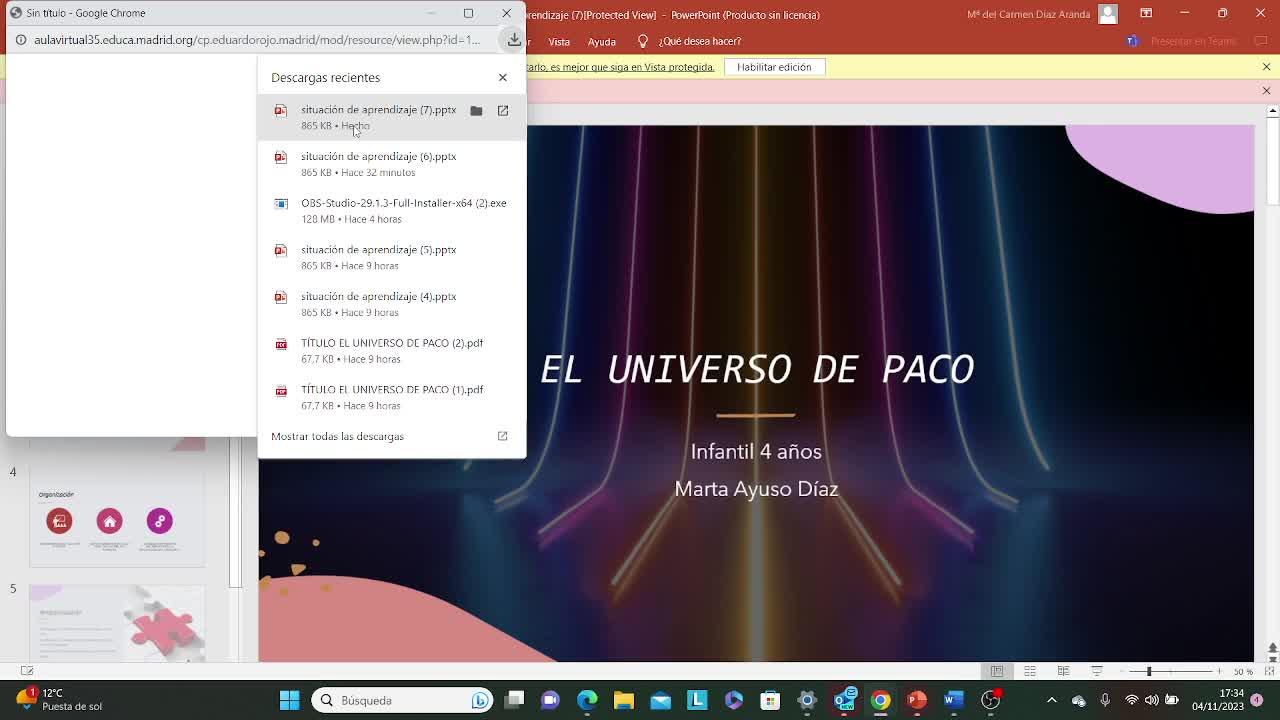Open the weather widget showing 12°C
Viewport: 1280px width, 720px height.
(60, 700)
